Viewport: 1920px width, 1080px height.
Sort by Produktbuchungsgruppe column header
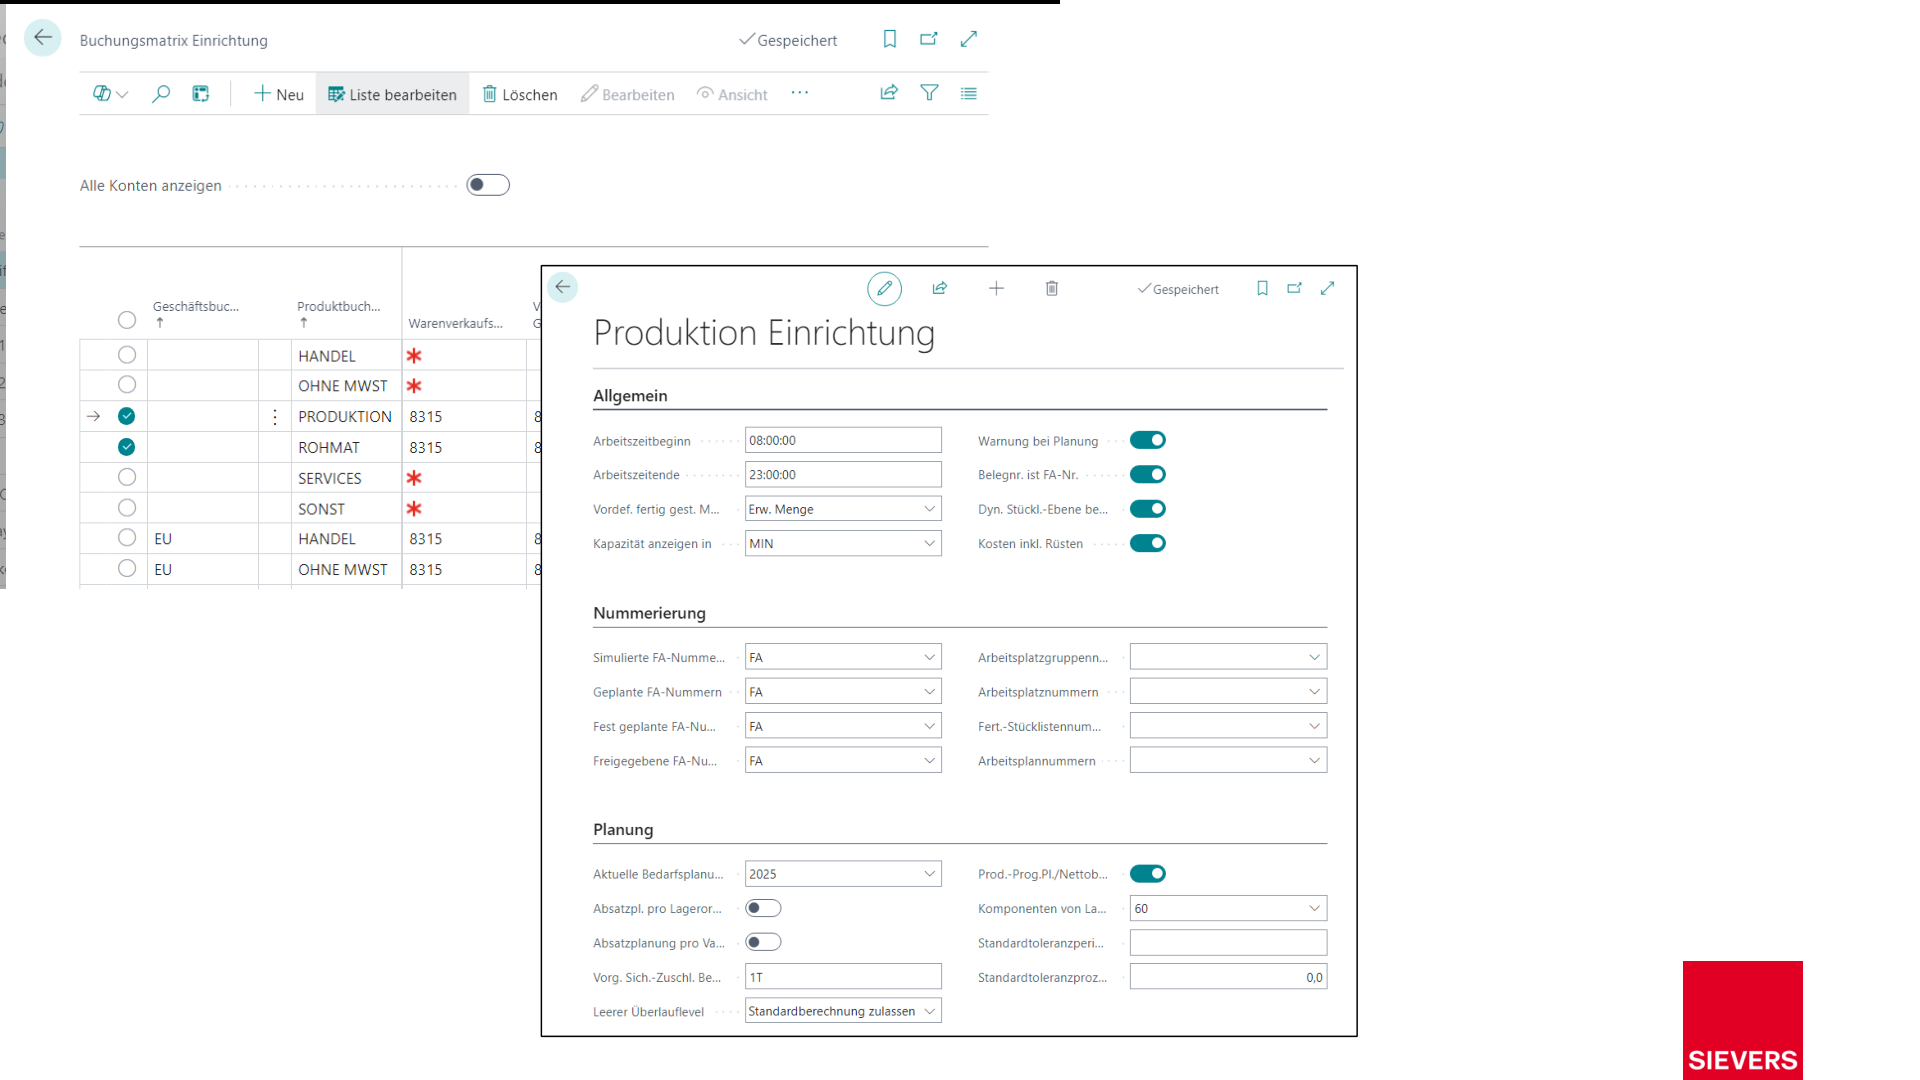point(339,307)
